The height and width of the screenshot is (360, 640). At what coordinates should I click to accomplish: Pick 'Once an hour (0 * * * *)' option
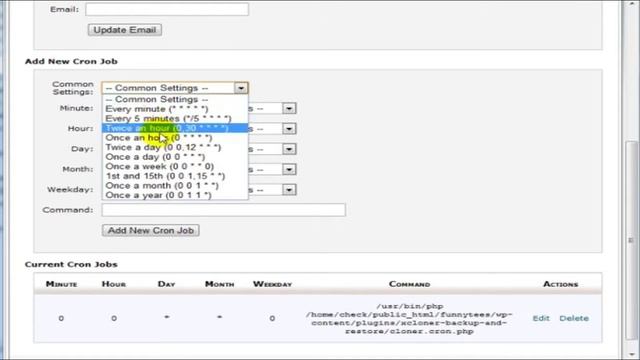[x=175, y=138]
